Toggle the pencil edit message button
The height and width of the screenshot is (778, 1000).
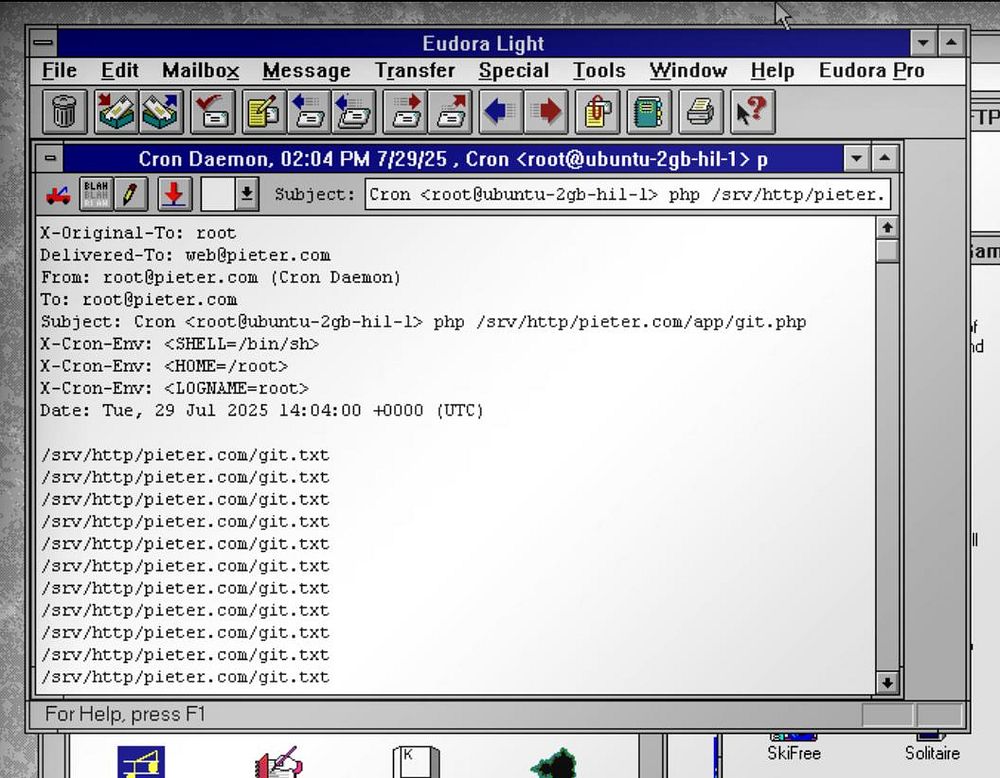coord(131,194)
